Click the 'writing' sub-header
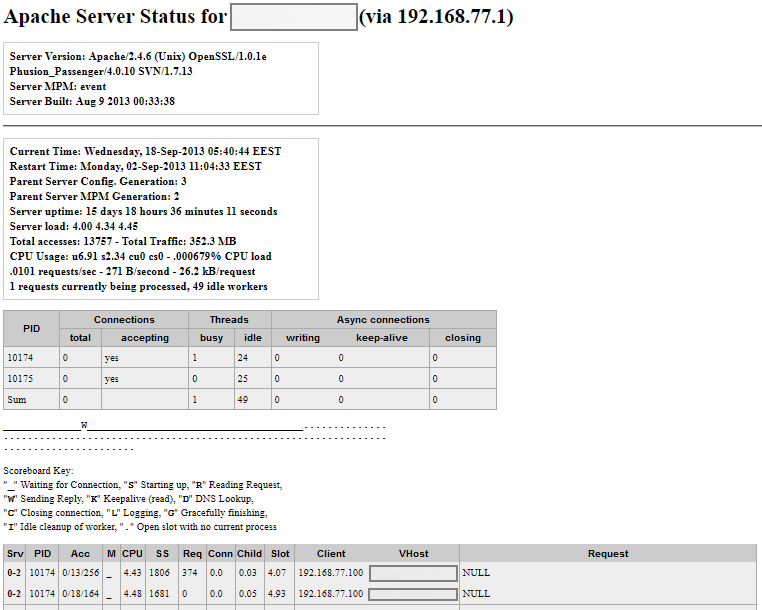762x610 pixels. 303,338
